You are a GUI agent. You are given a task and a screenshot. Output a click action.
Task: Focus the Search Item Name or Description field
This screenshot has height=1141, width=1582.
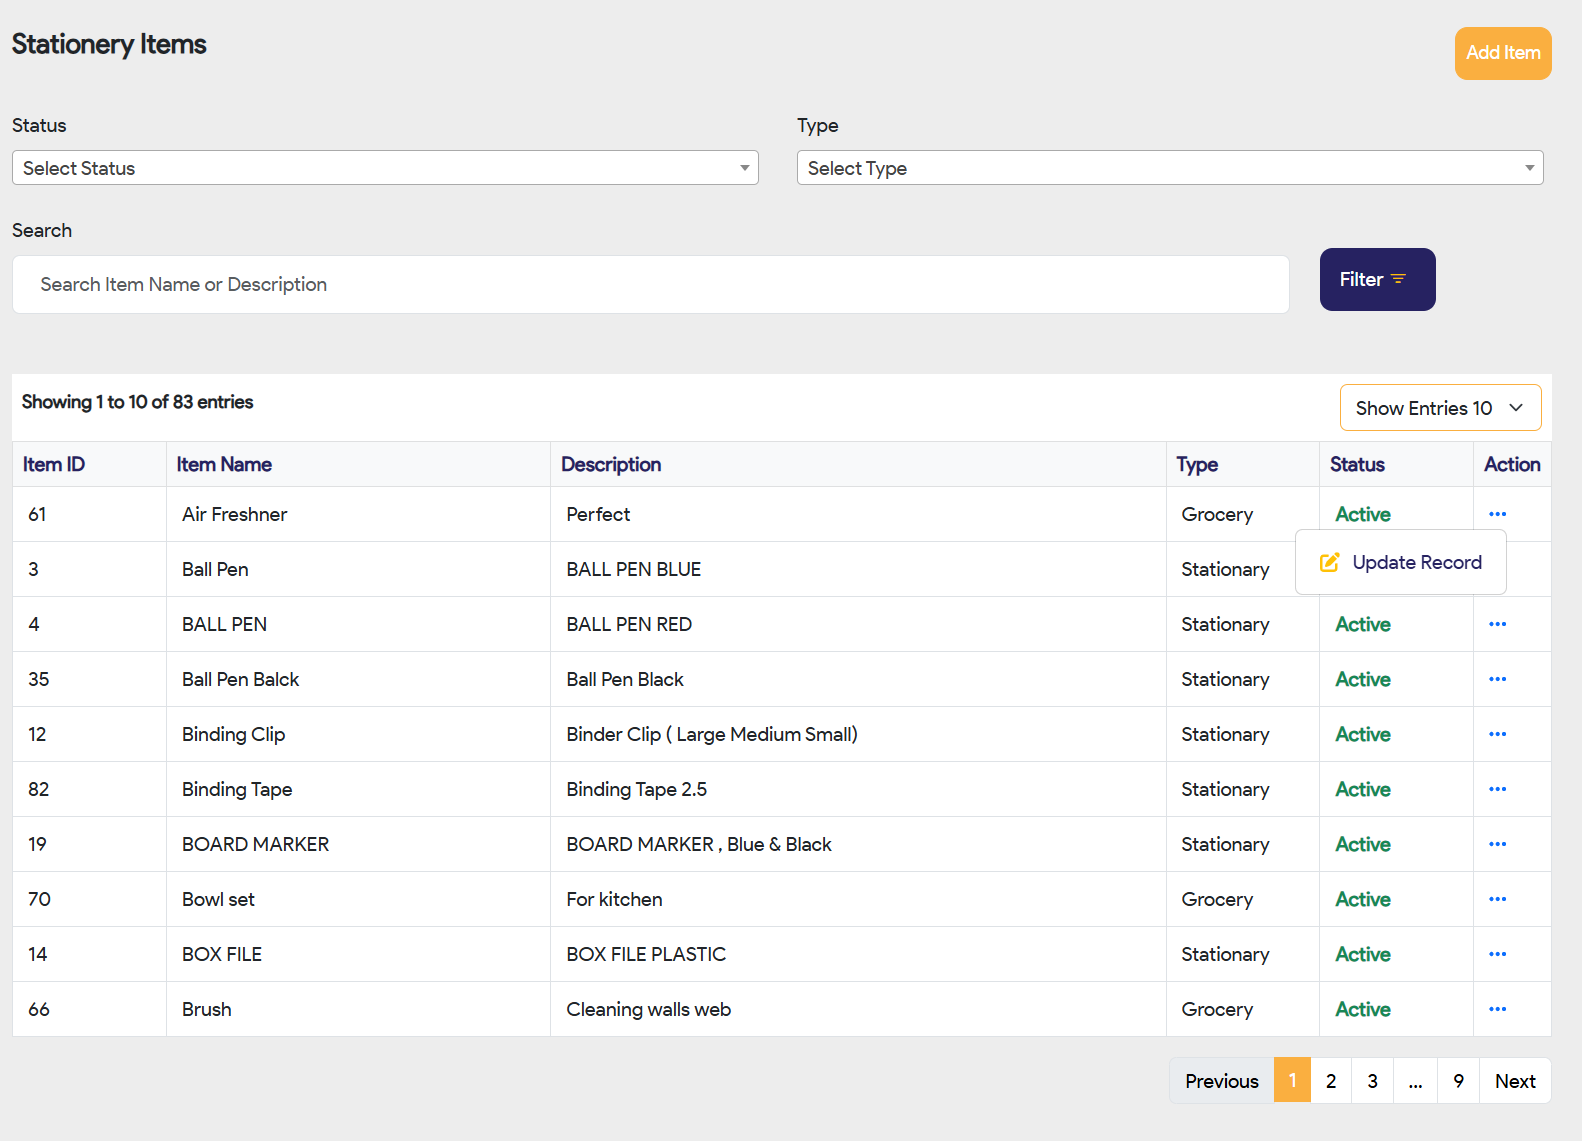[650, 285]
